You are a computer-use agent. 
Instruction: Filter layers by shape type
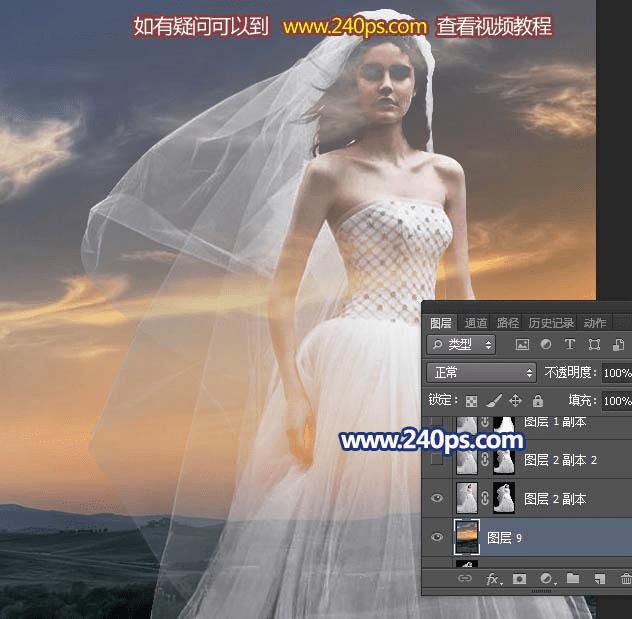(594, 345)
